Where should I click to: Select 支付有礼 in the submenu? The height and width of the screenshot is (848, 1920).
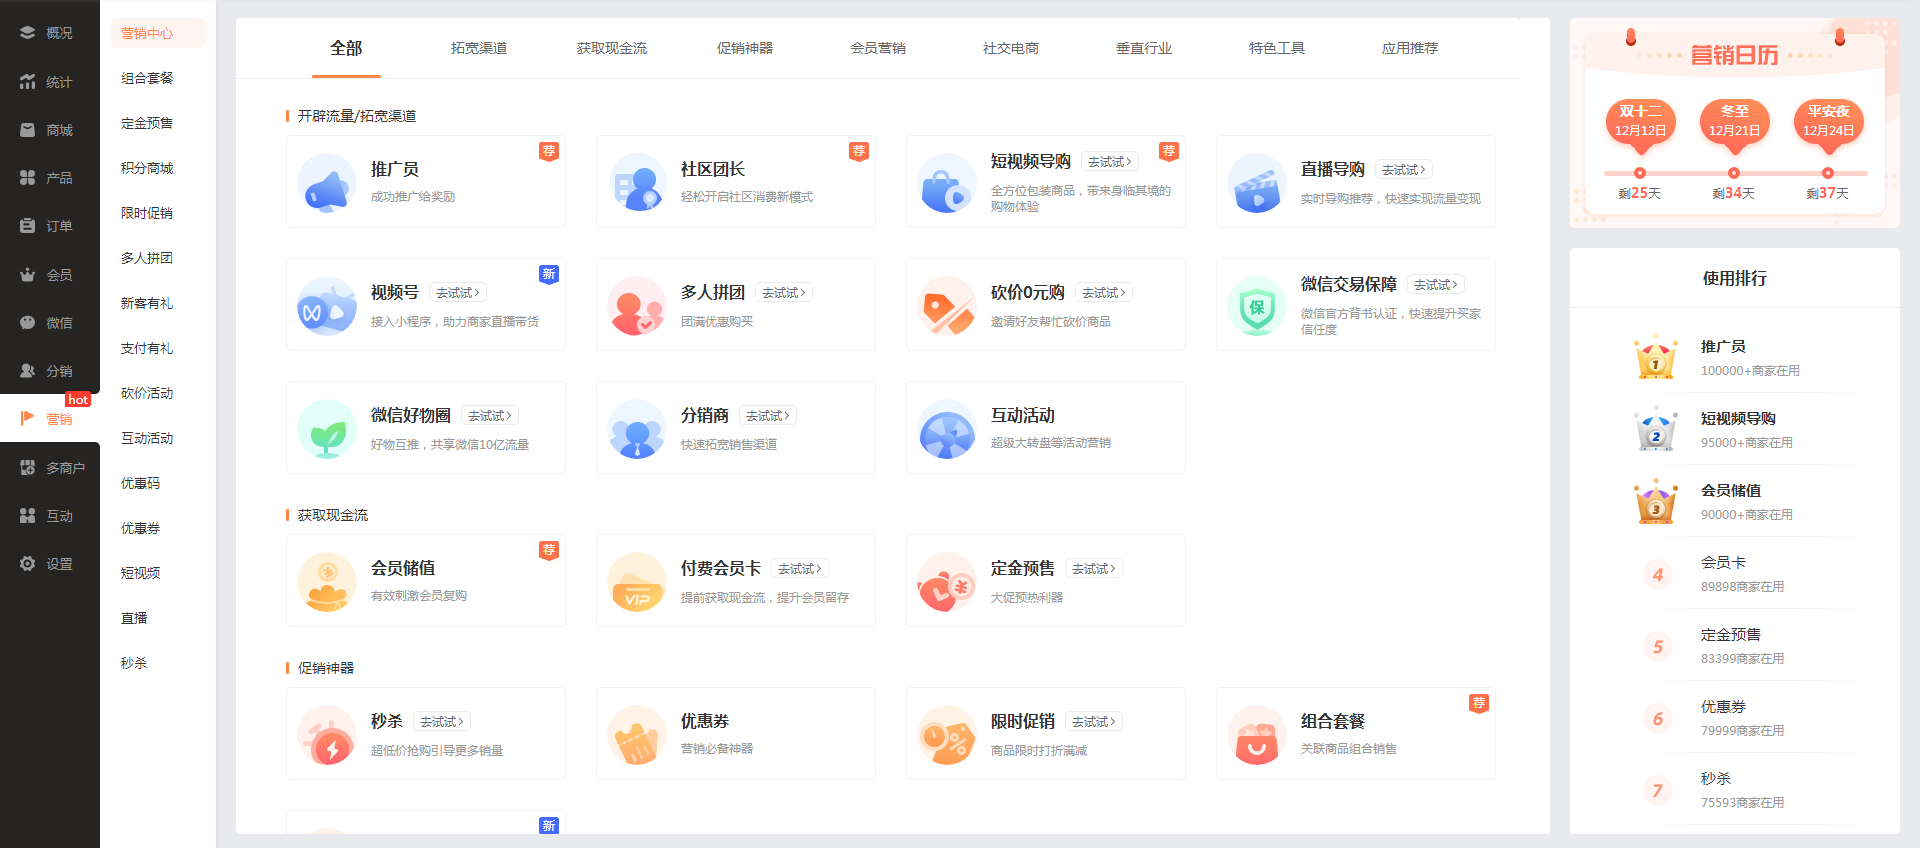[147, 348]
